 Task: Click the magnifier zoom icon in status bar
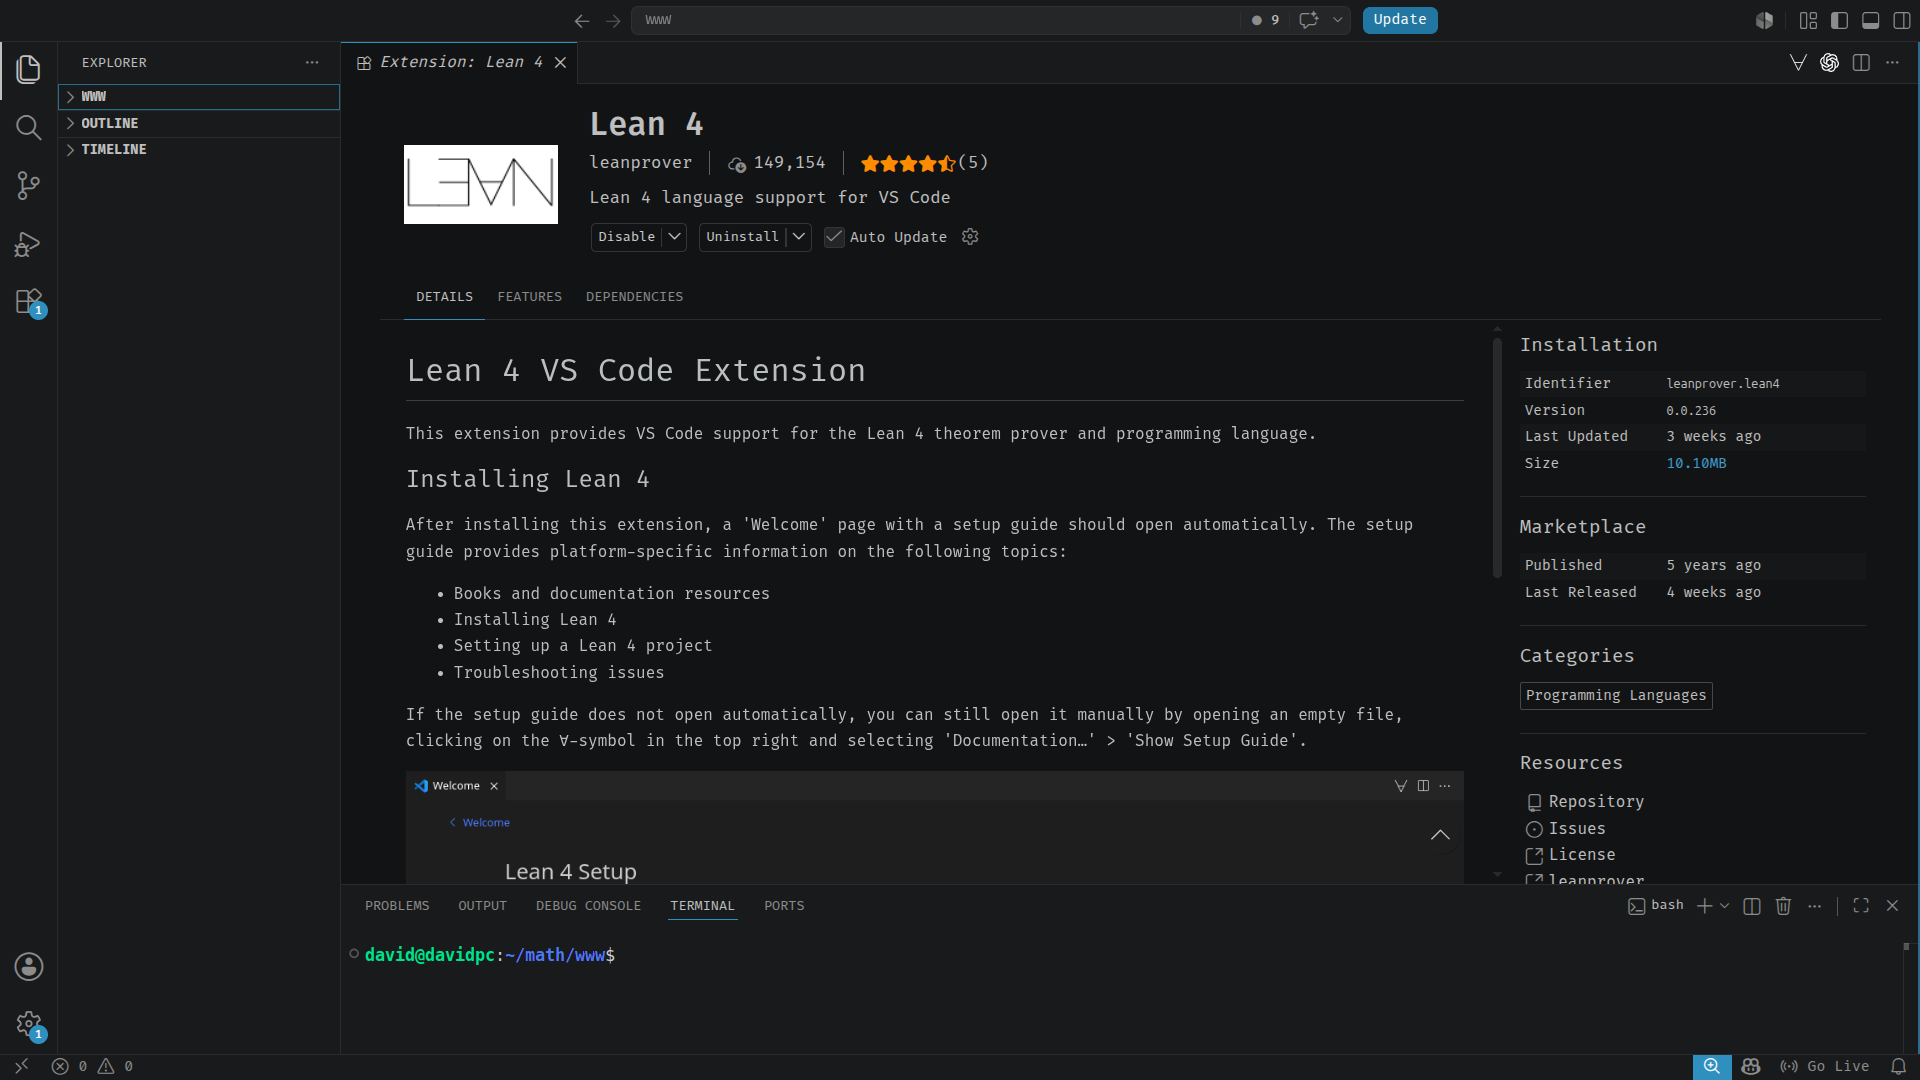(1712, 1066)
